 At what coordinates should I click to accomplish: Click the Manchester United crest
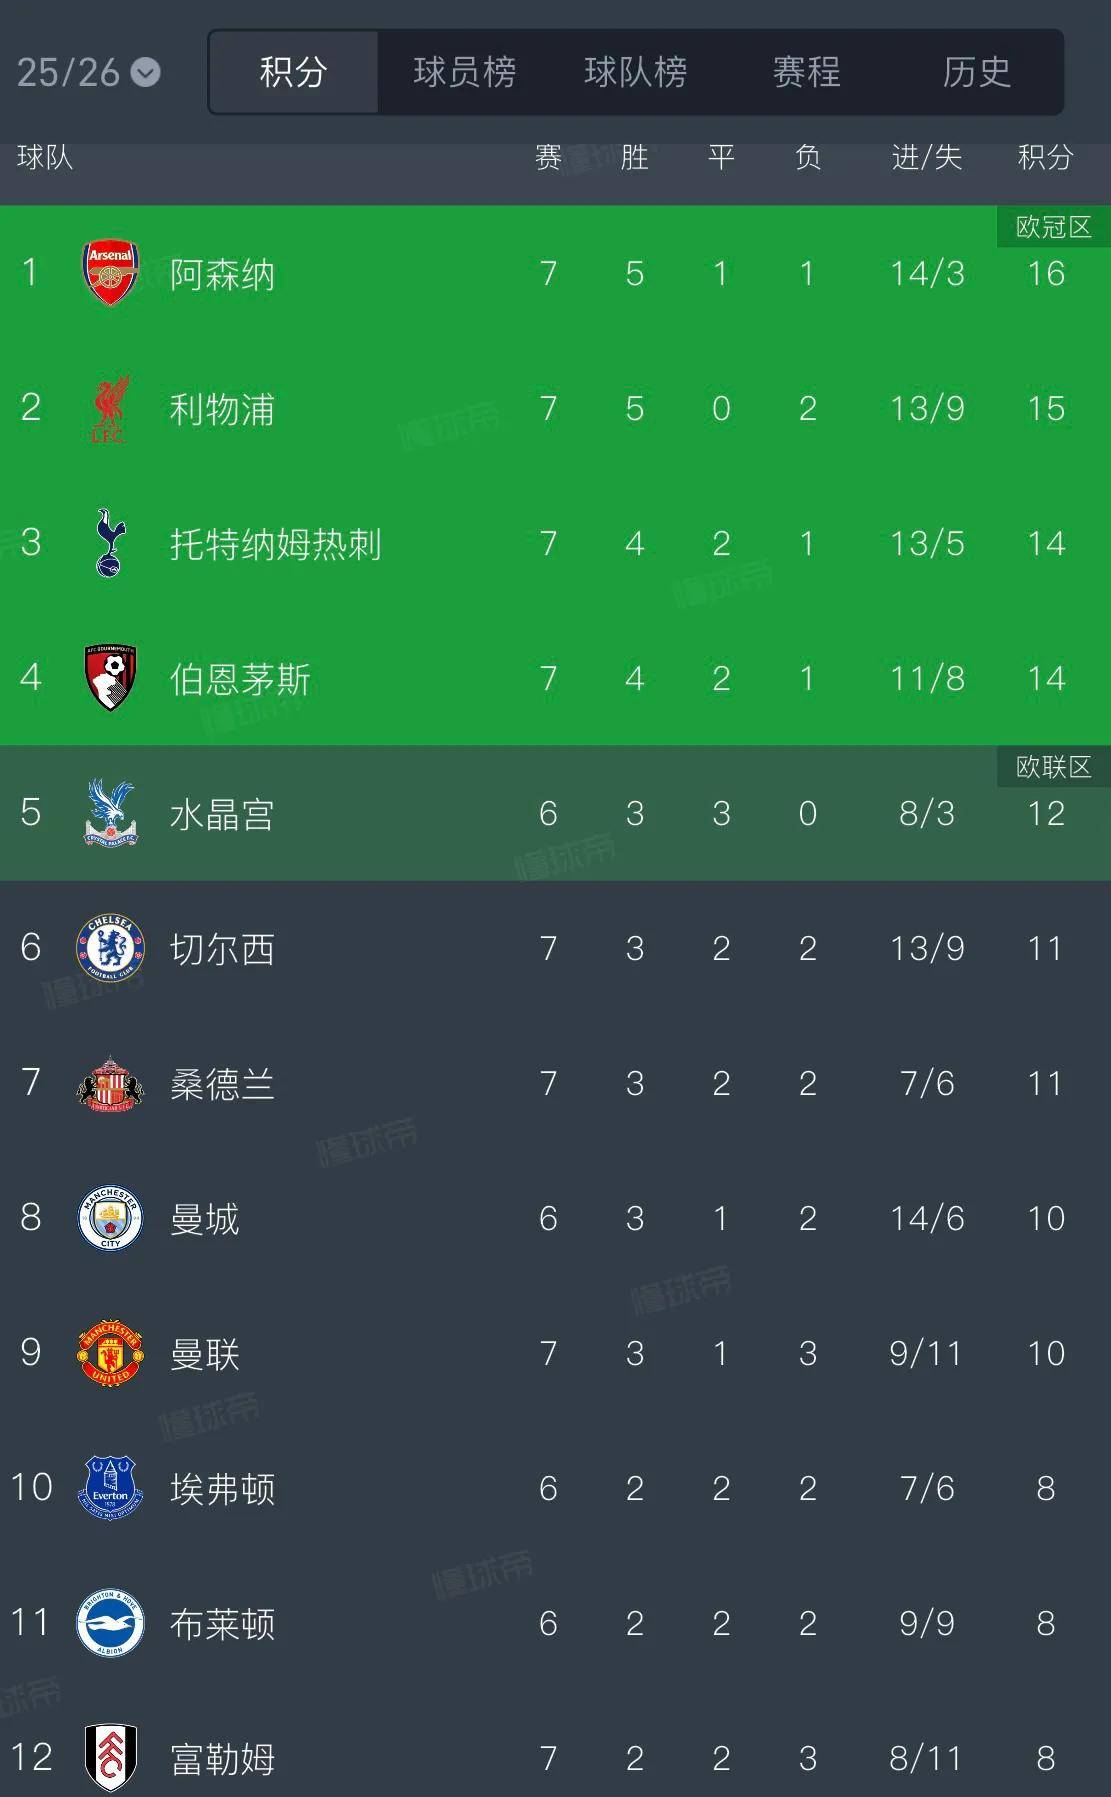click(x=110, y=1353)
